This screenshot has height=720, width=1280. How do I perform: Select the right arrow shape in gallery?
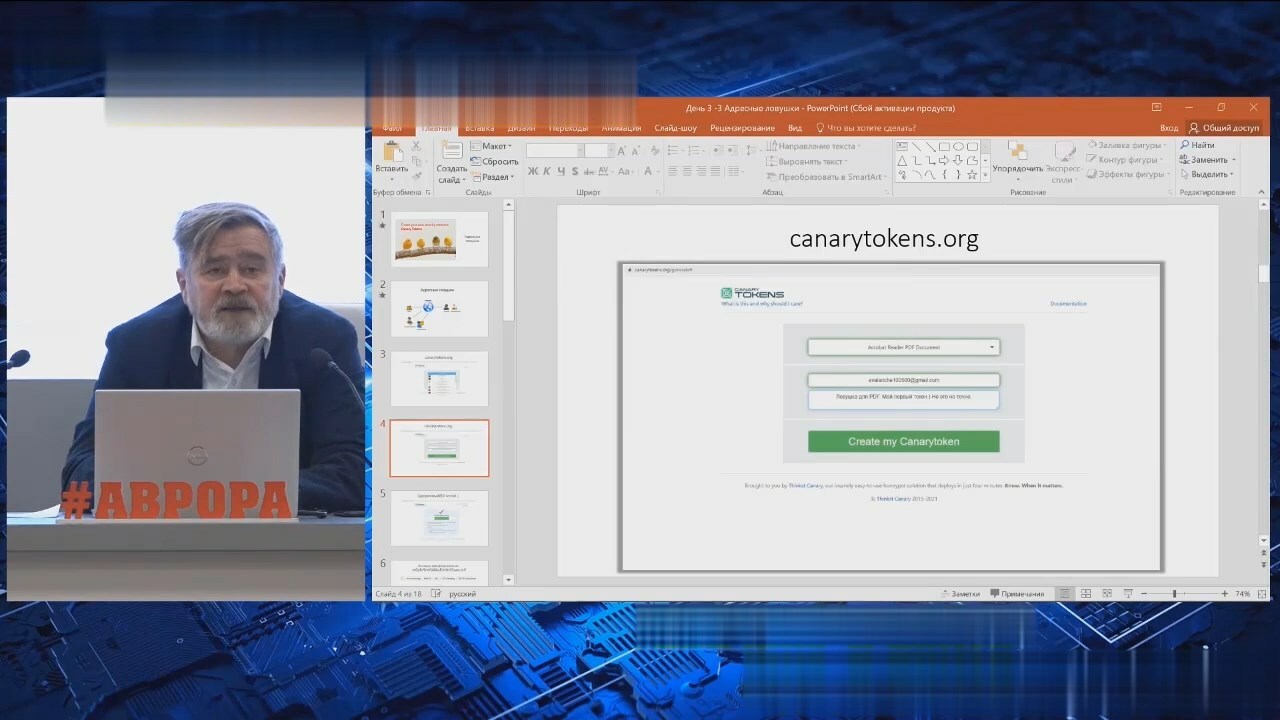pyautogui.click(x=944, y=160)
